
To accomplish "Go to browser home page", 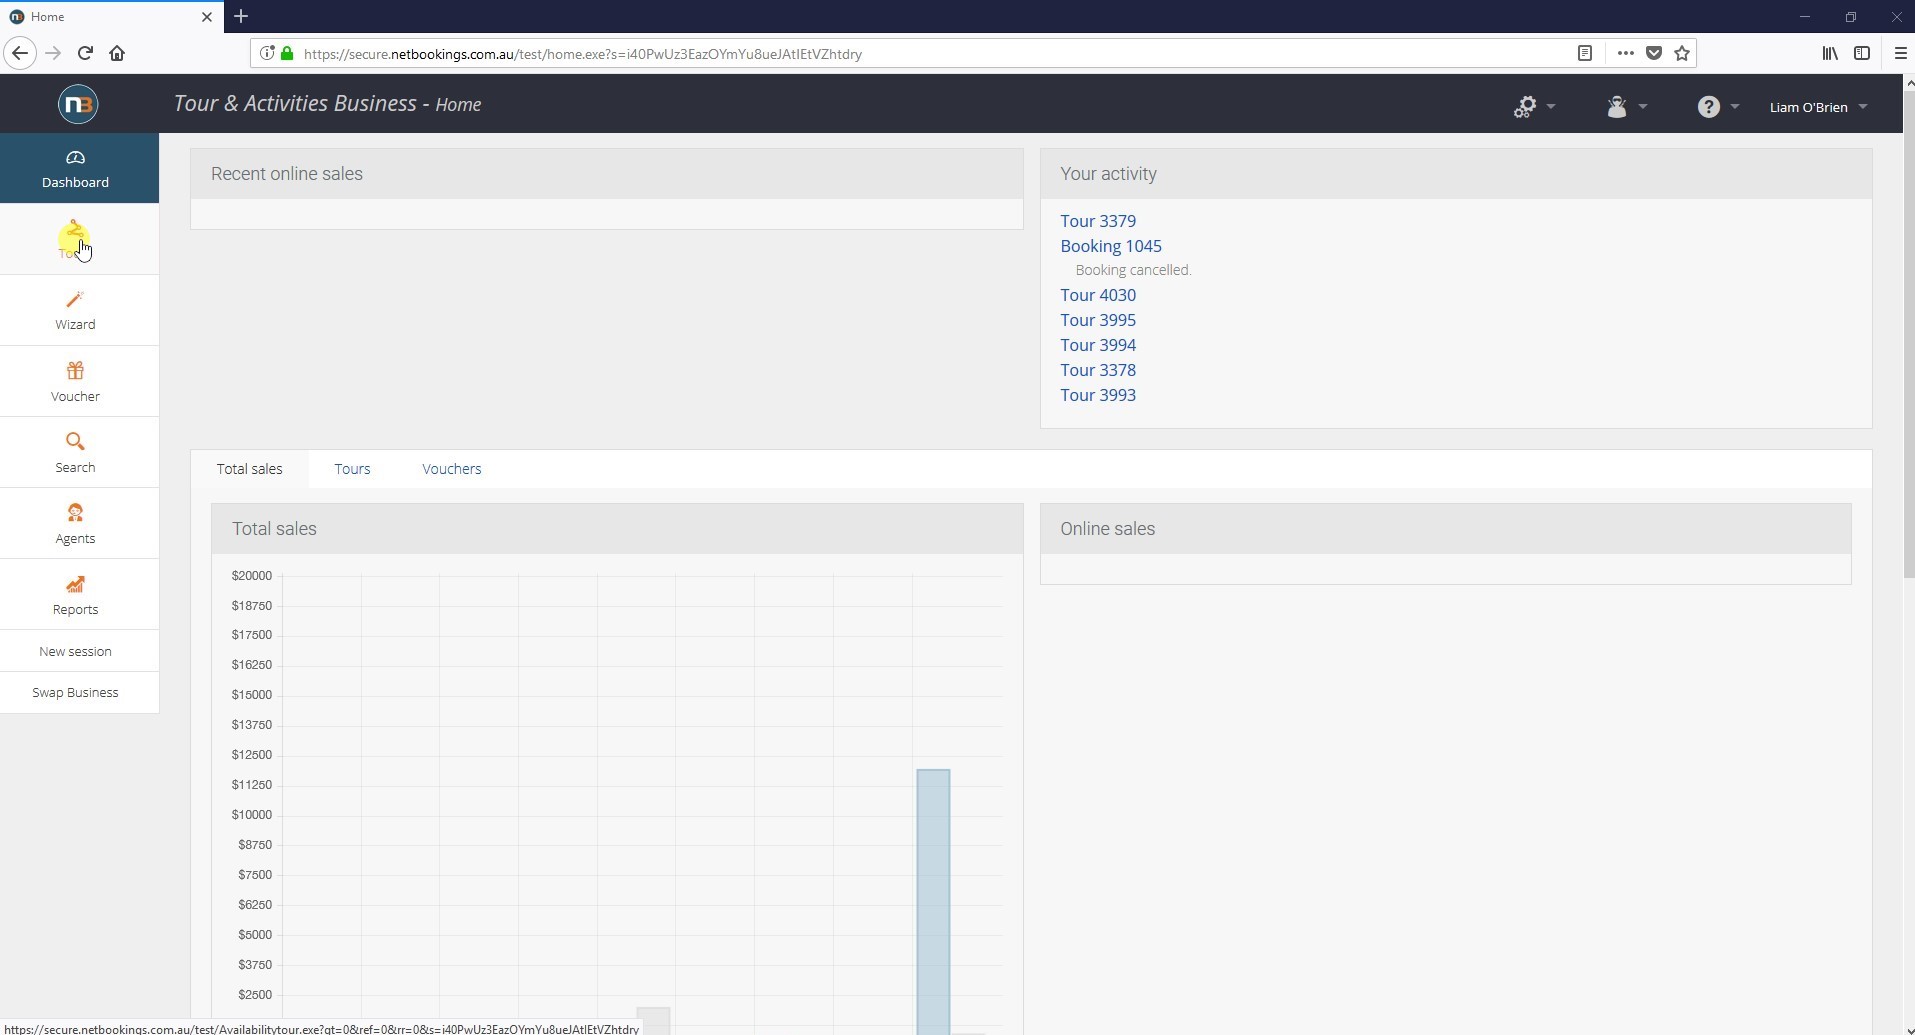I will pyautogui.click(x=117, y=53).
